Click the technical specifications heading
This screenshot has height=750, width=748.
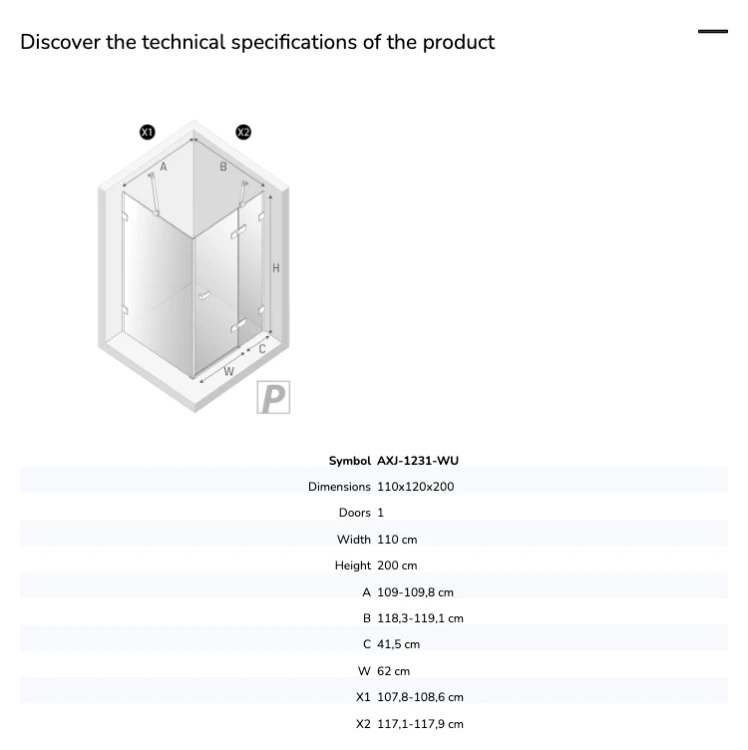(x=257, y=42)
